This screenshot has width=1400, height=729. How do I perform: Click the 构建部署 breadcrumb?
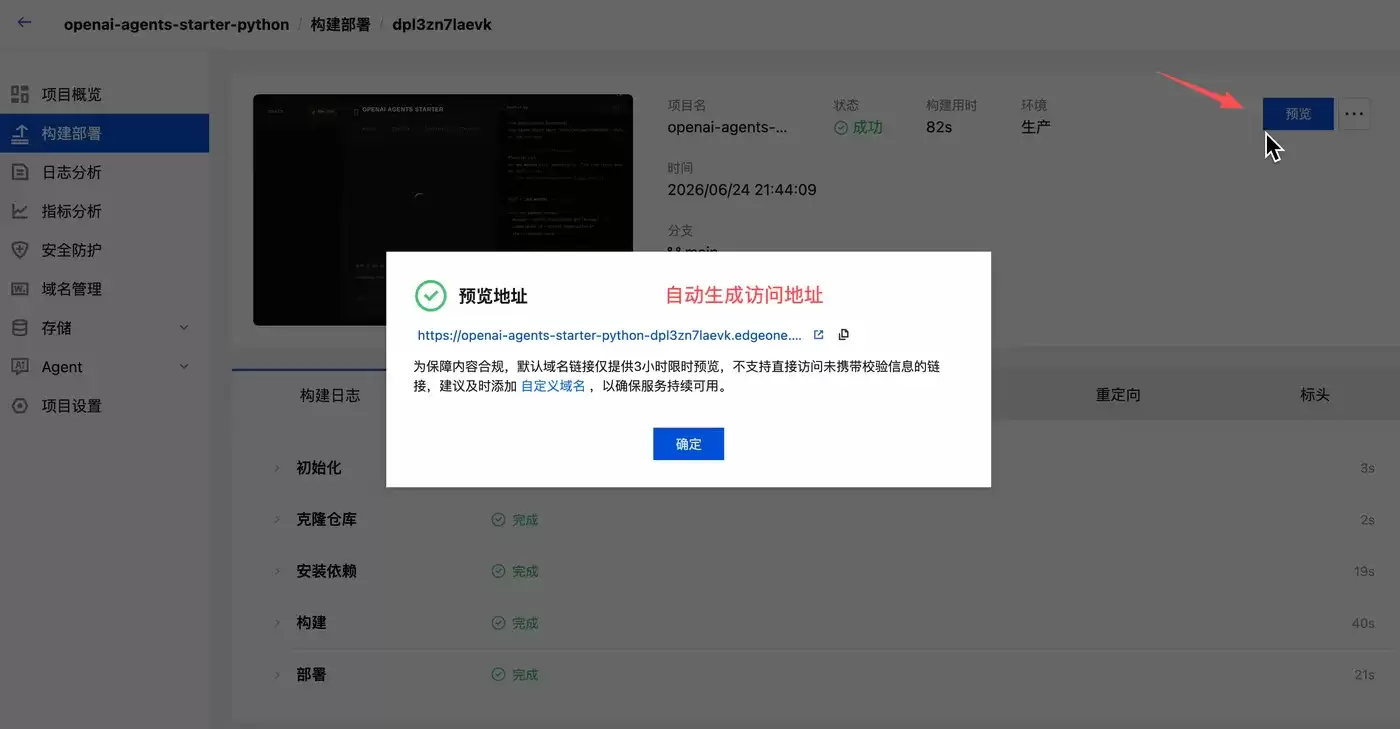tap(341, 24)
